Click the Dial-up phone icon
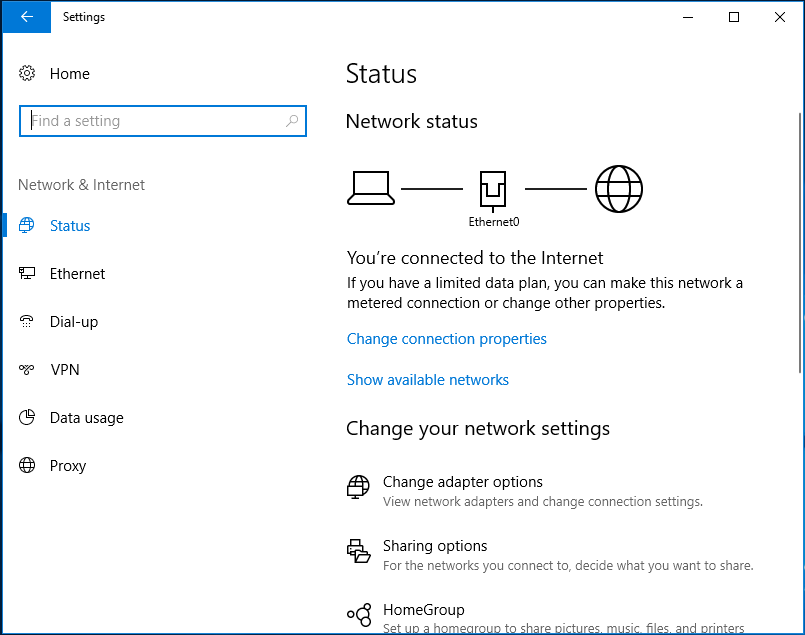 (x=27, y=321)
